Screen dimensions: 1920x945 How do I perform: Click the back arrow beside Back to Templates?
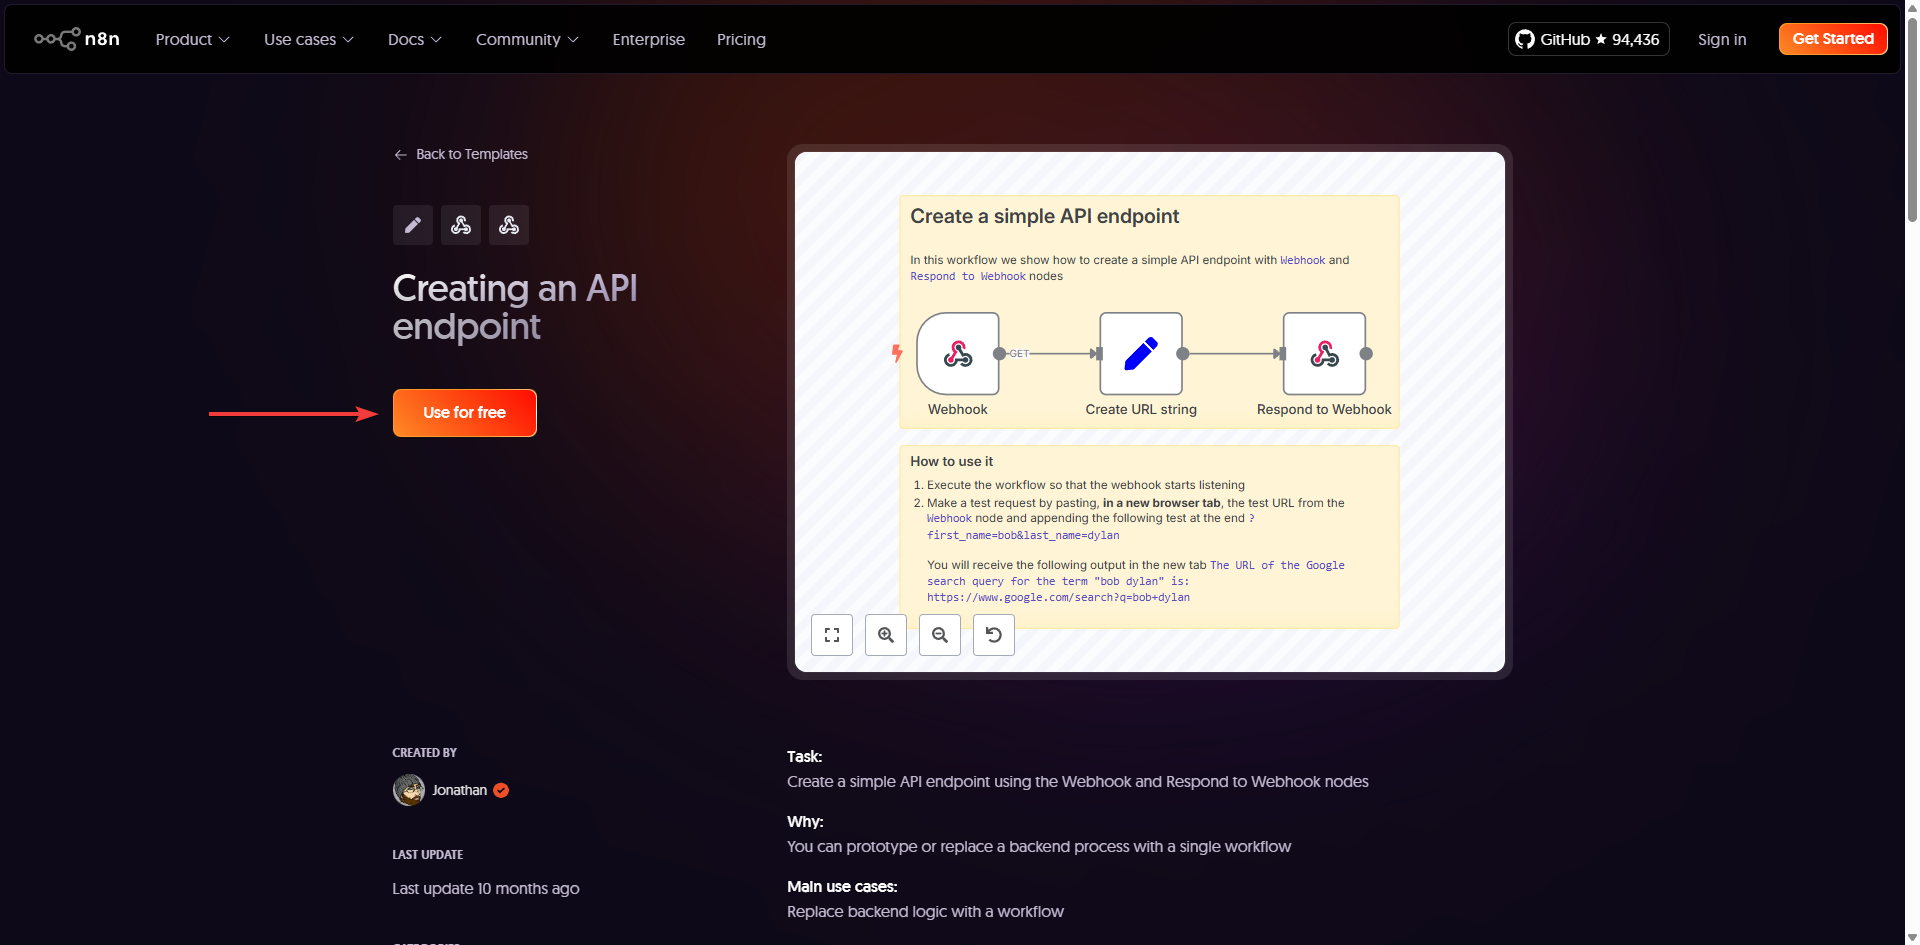click(400, 154)
